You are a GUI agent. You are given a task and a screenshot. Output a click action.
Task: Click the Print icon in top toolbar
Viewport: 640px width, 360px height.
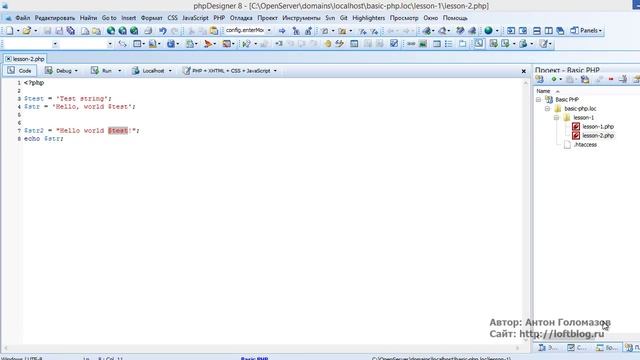point(148,31)
